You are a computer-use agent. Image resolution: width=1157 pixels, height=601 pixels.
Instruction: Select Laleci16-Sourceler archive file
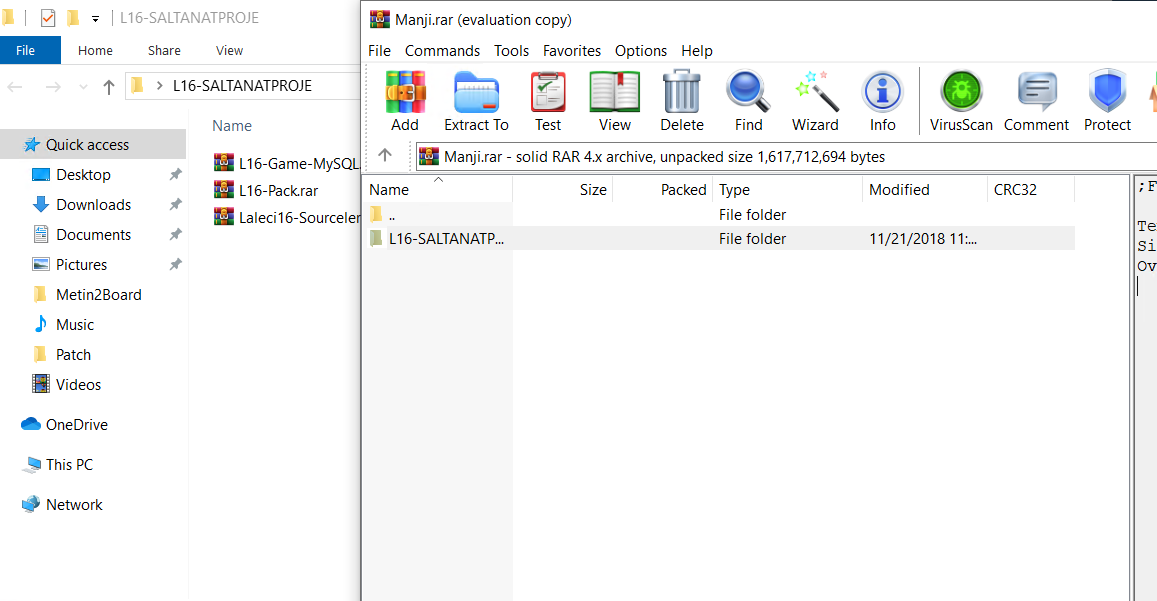tap(286, 218)
